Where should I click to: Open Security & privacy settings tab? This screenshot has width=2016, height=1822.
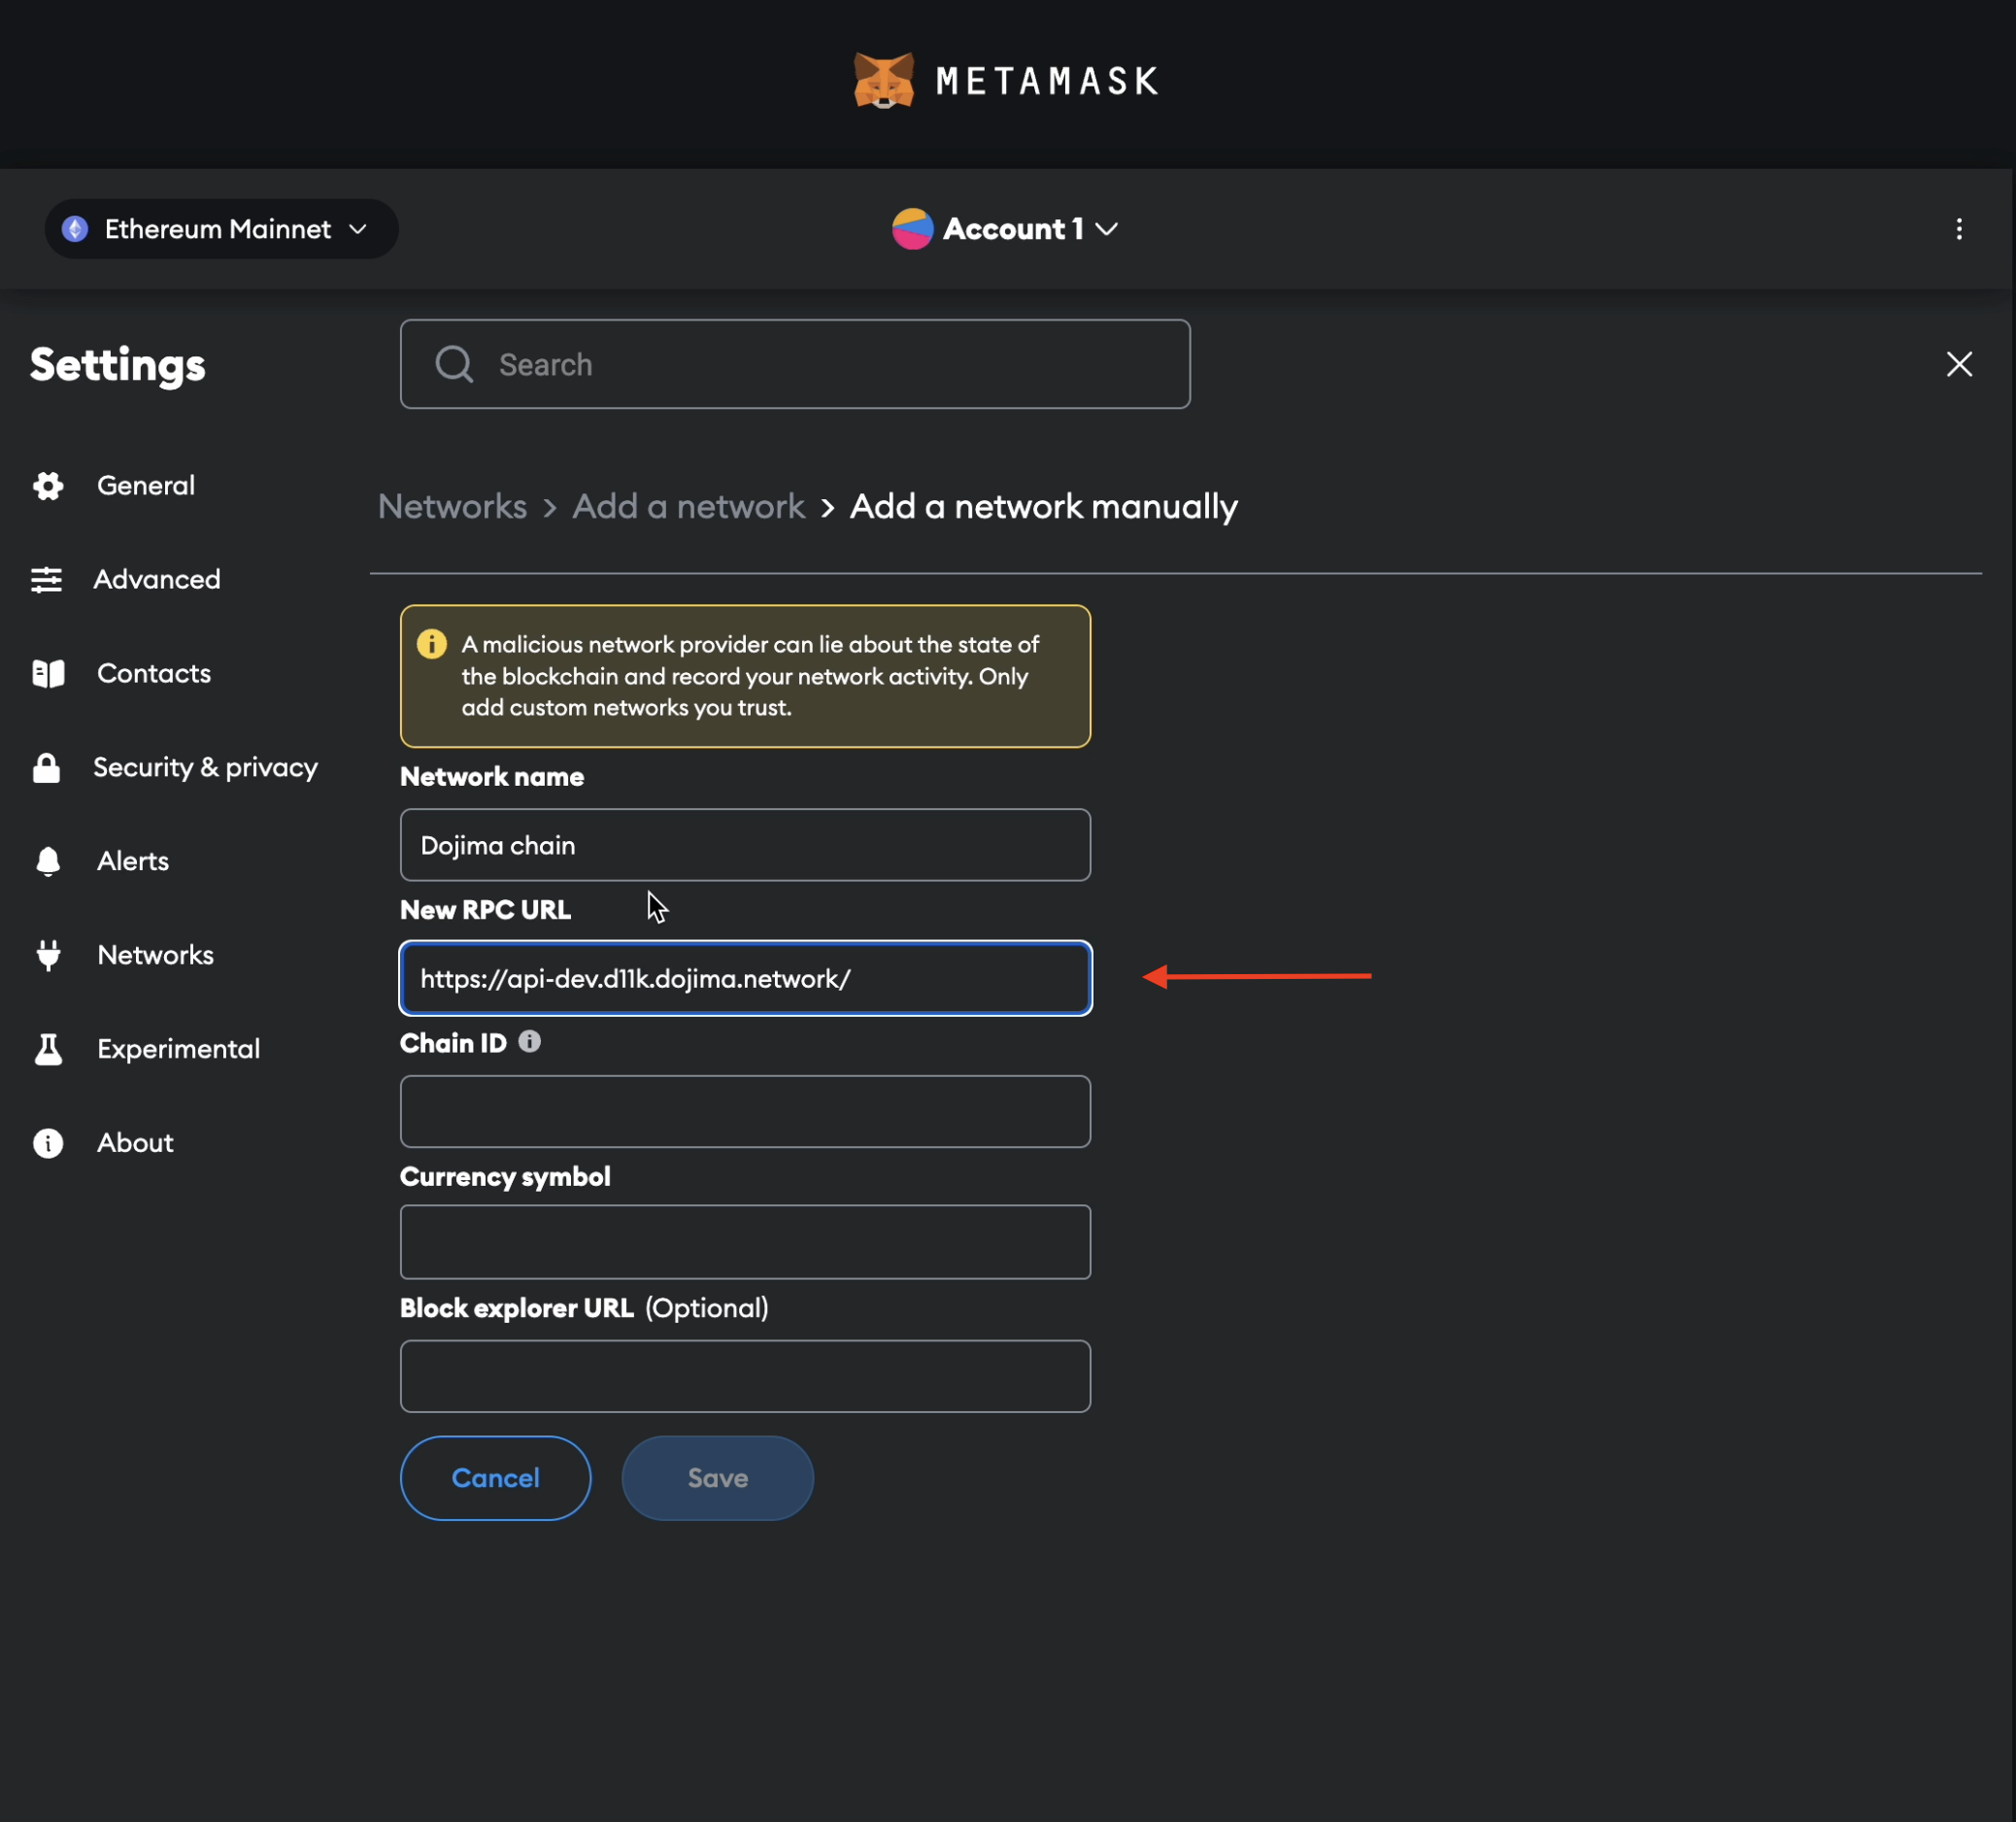205,767
